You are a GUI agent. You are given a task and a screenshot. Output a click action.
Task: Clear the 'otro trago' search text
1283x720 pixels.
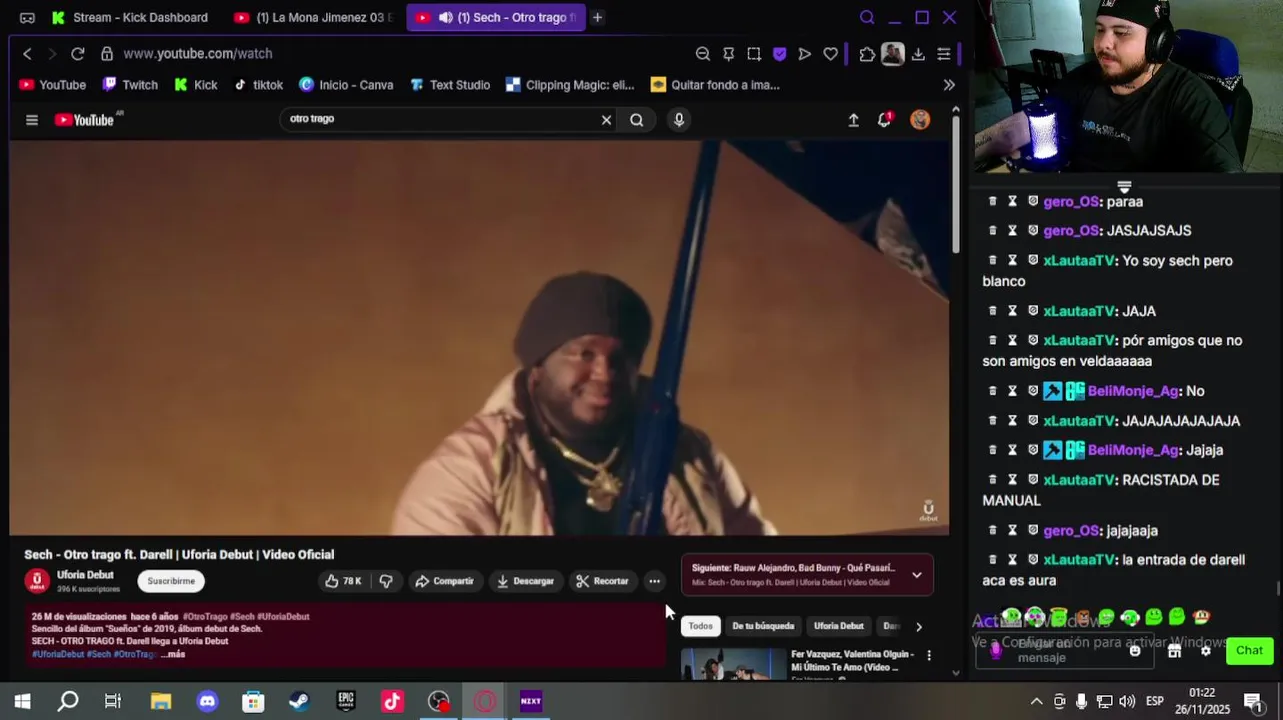pos(606,120)
